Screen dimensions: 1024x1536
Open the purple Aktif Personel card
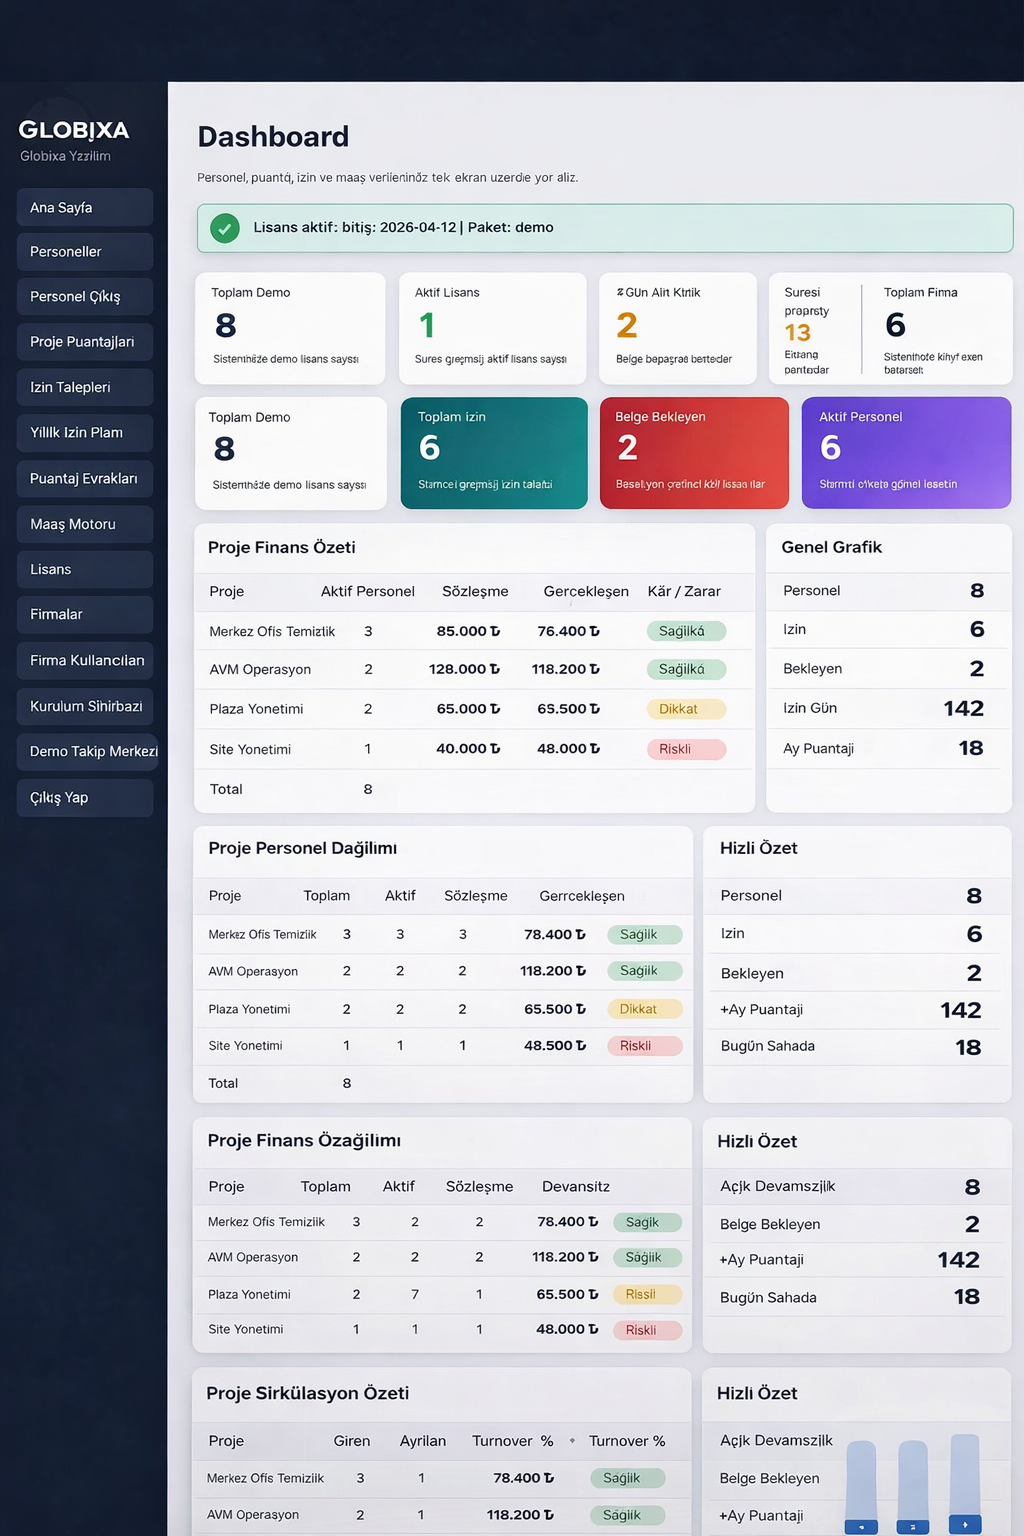[x=906, y=453]
